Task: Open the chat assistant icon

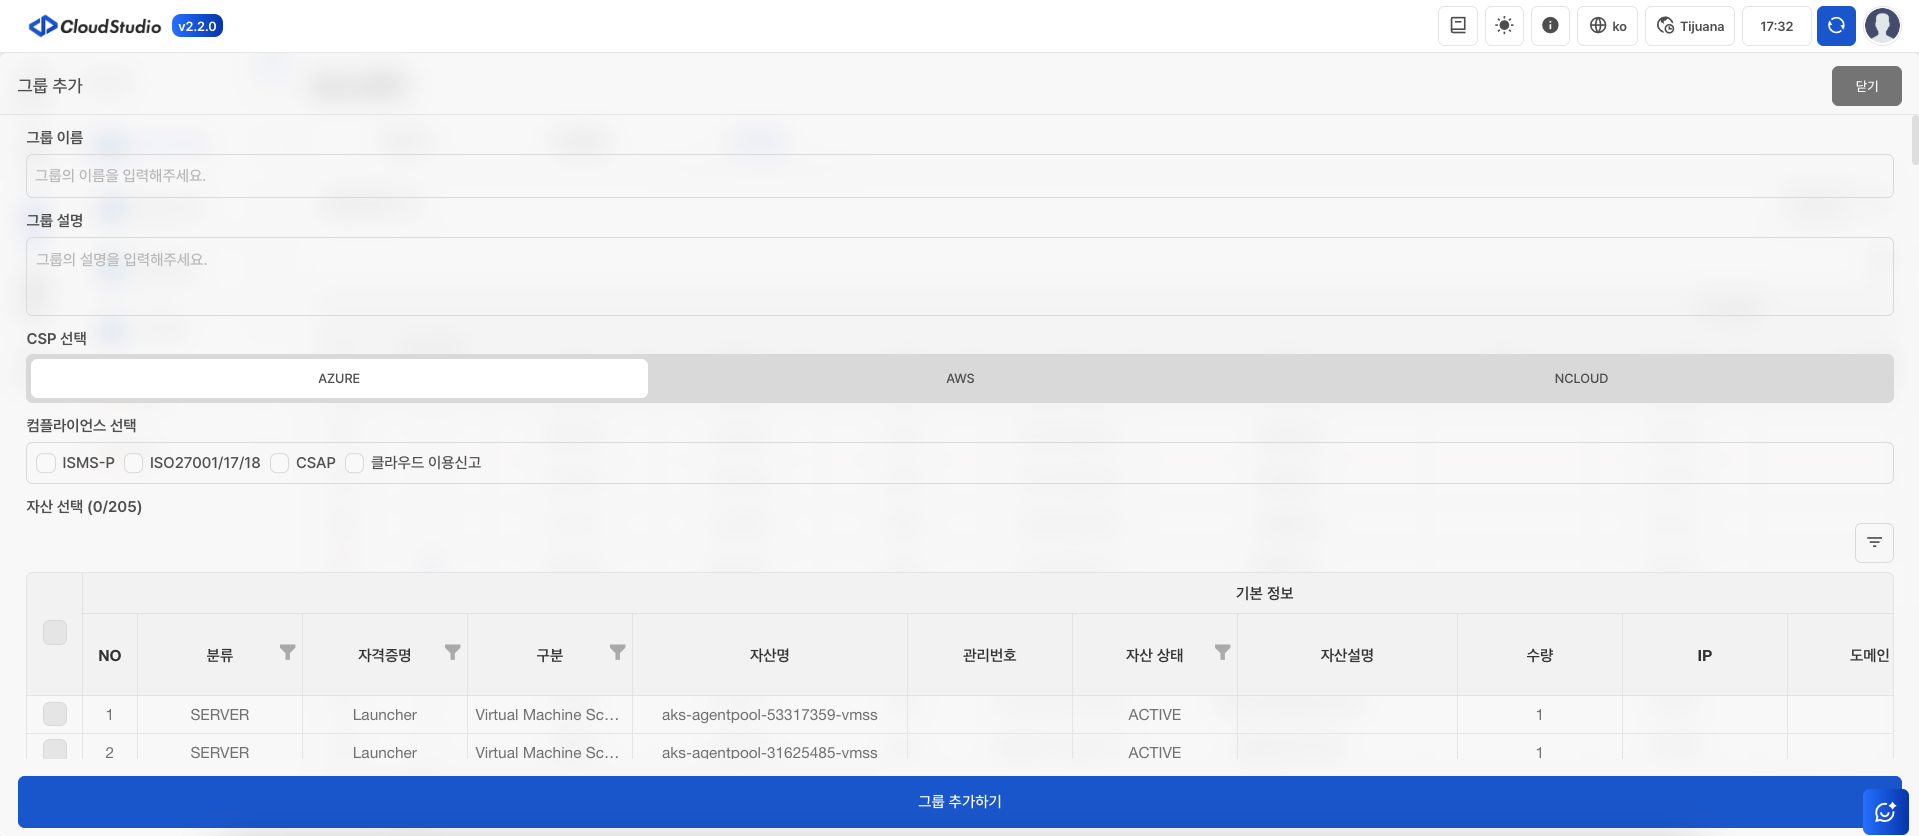Action: [x=1885, y=811]
